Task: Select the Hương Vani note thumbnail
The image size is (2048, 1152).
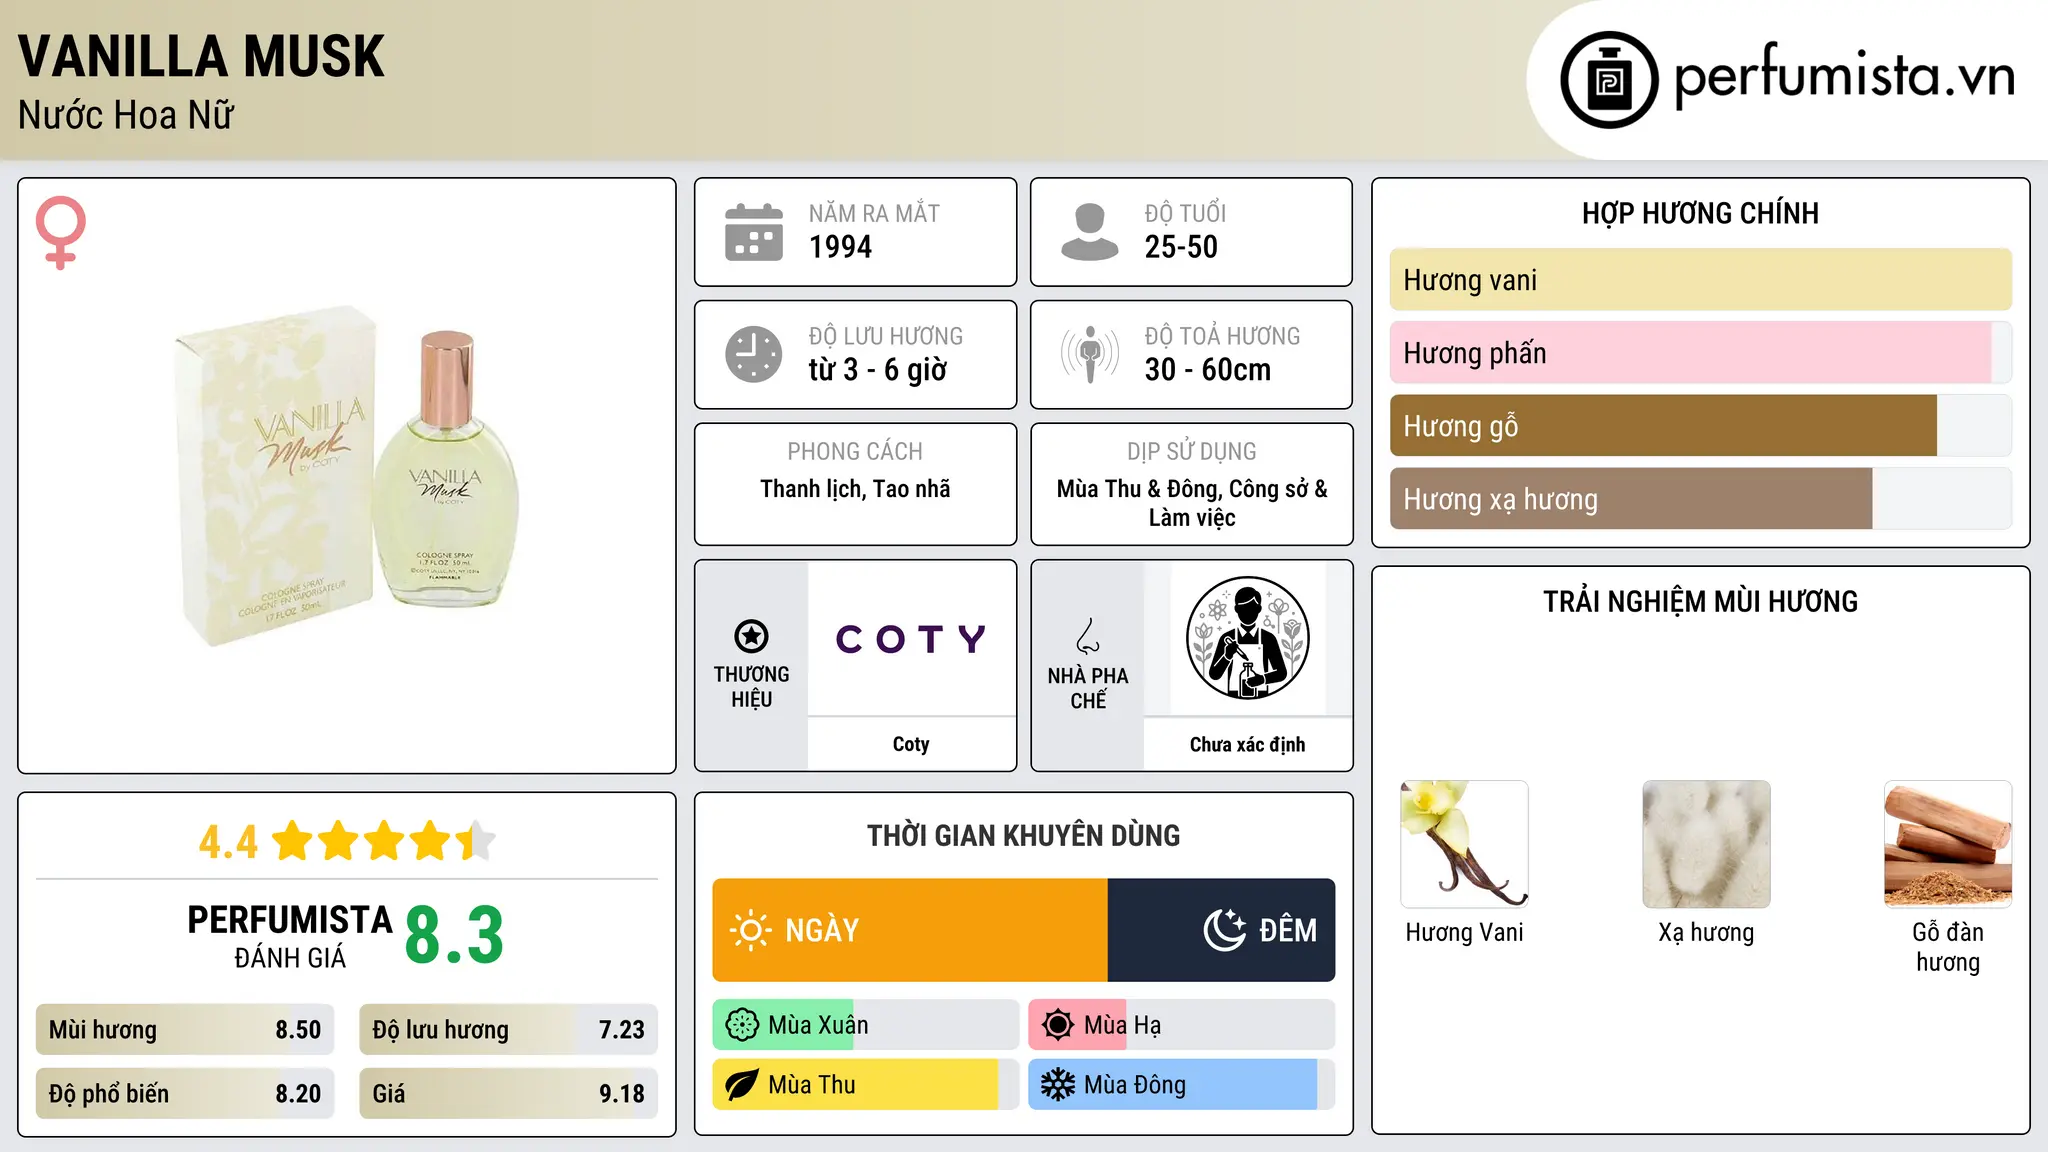Action: [x=1465, y=844]
